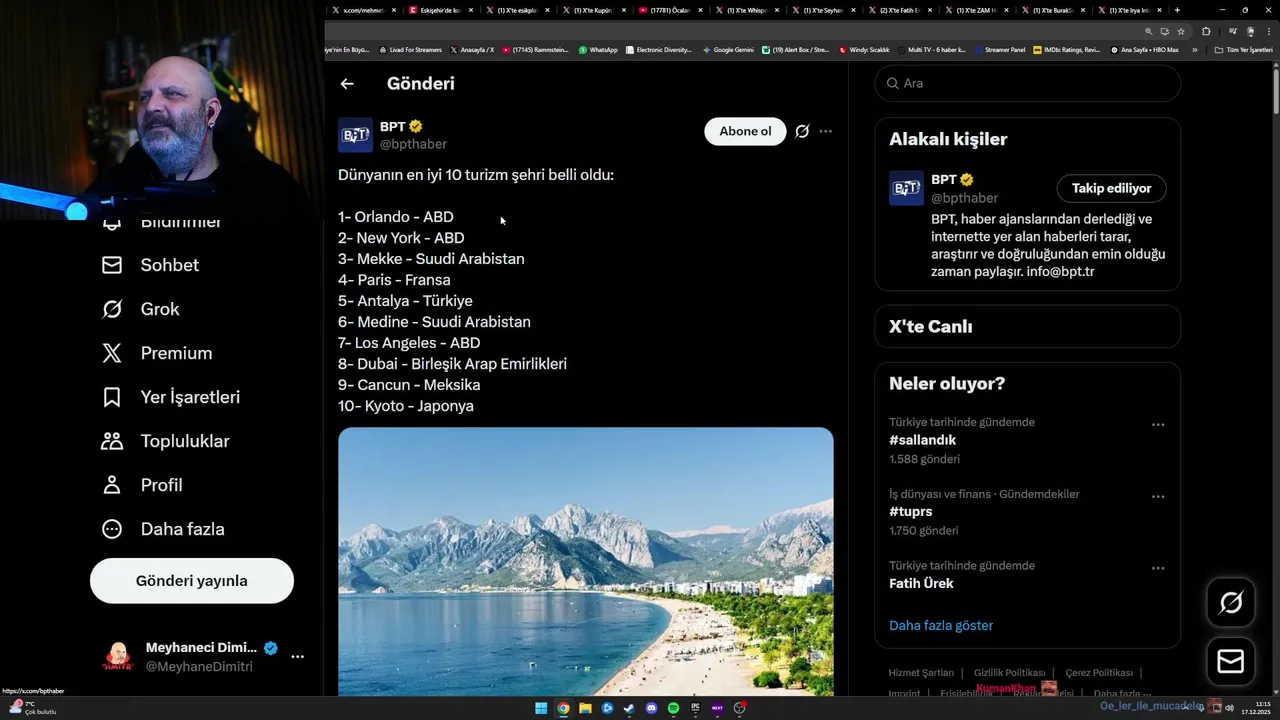Open more options for Fatih Ürek trend
This screenshot has height=720, width=1280.
pos(1158,568)
